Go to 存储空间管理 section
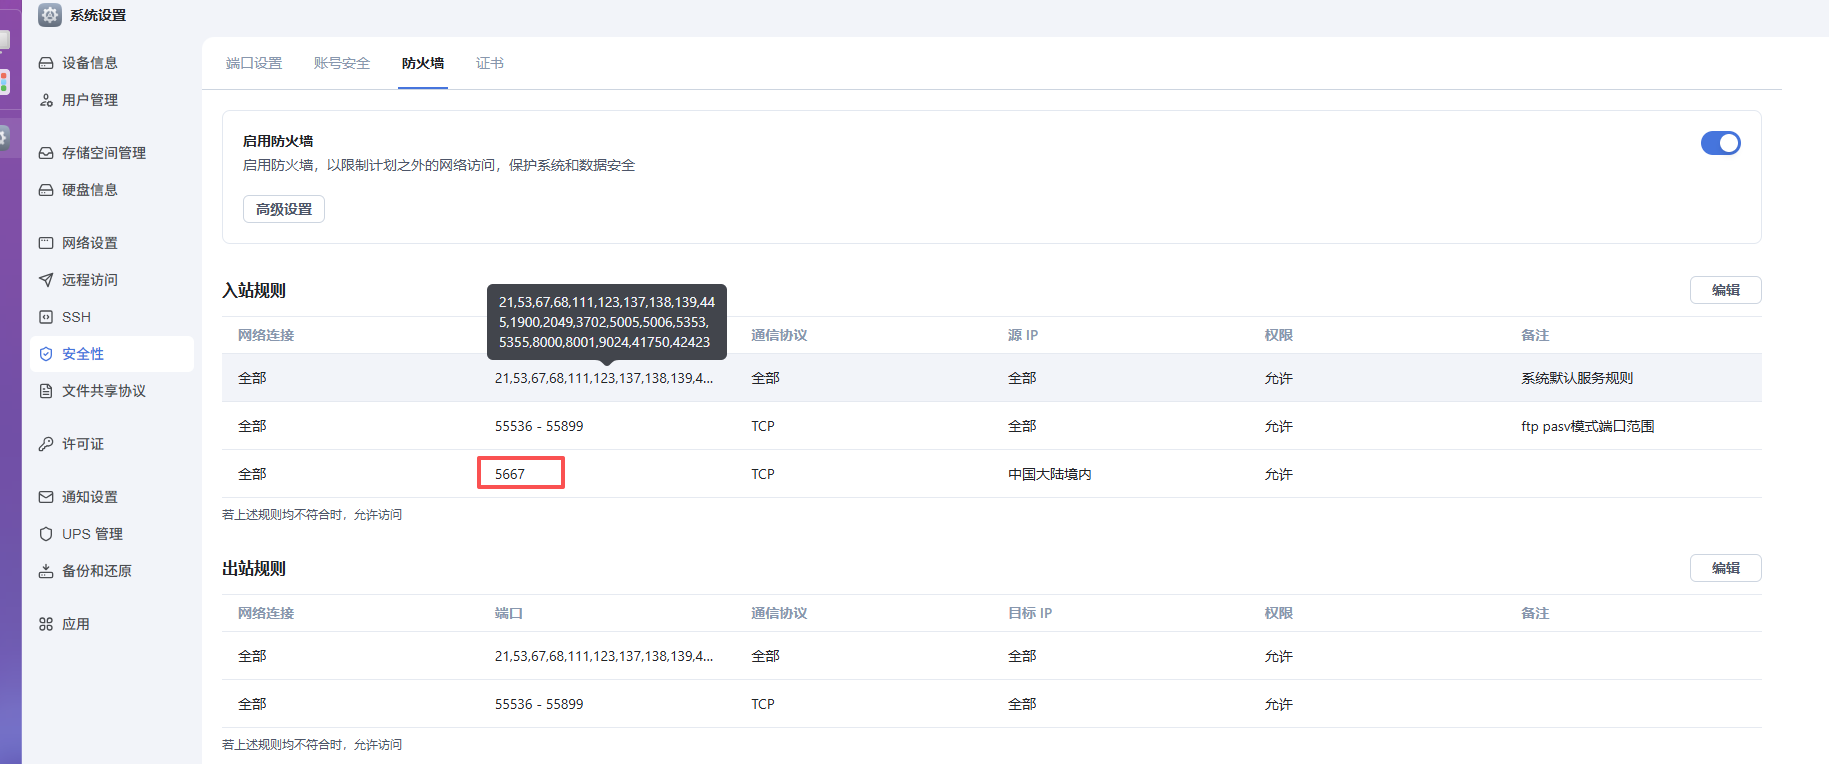 (111, 153)
